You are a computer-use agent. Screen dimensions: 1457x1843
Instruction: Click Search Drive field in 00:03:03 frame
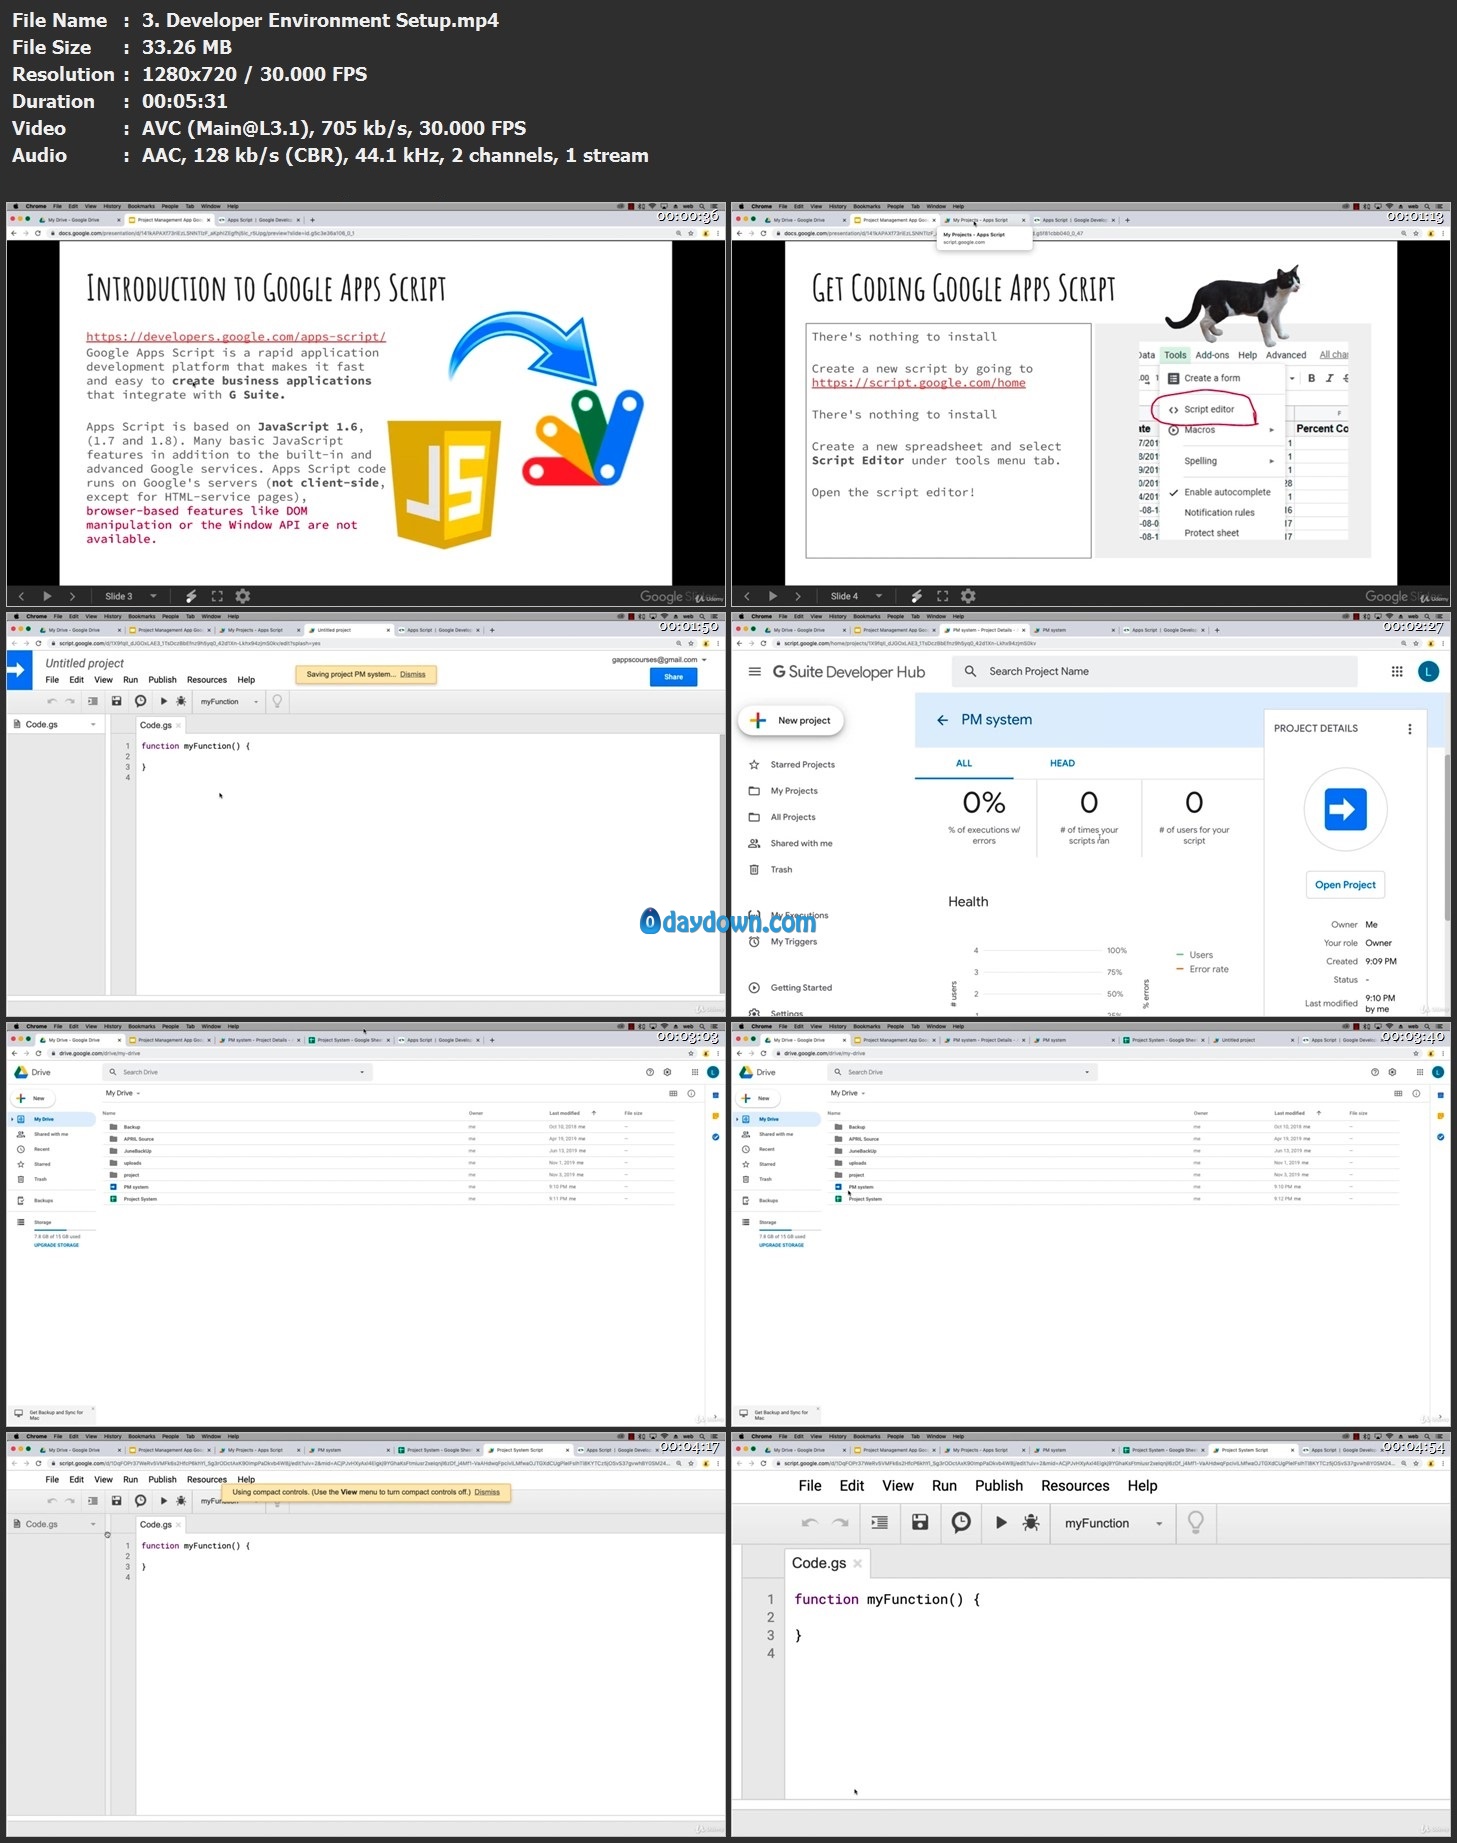pos(238,1072)
